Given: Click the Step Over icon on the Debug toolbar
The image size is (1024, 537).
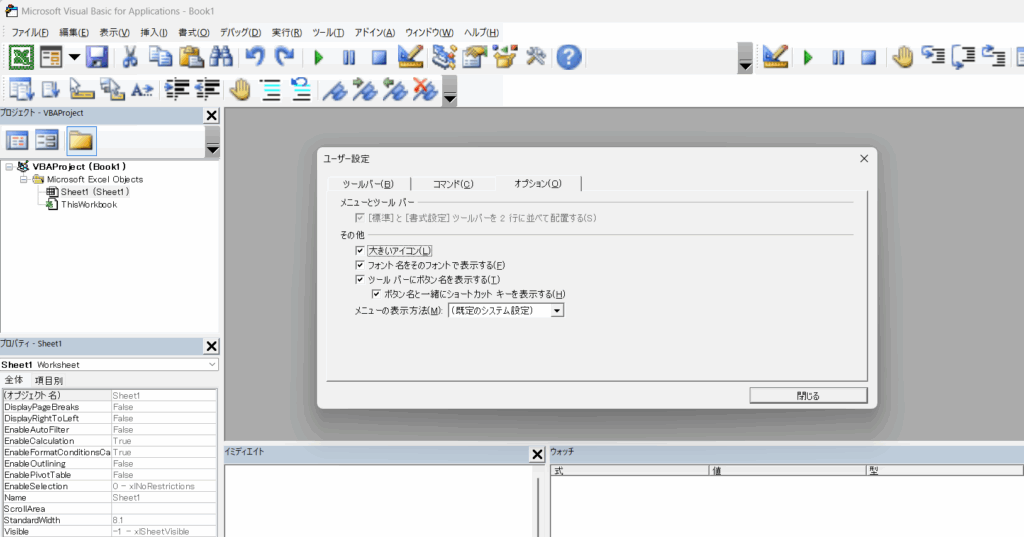Looking at the screenshot, I should point(963,57).
